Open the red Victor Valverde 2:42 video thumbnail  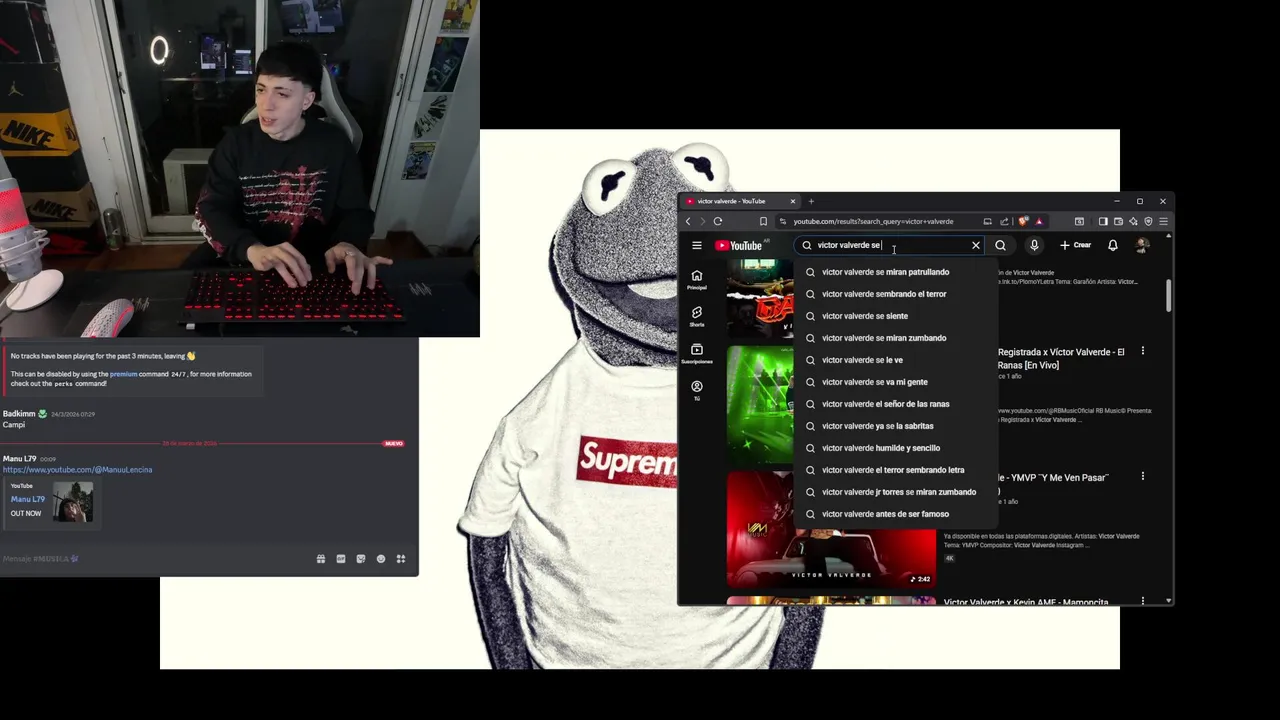(831, 529)
